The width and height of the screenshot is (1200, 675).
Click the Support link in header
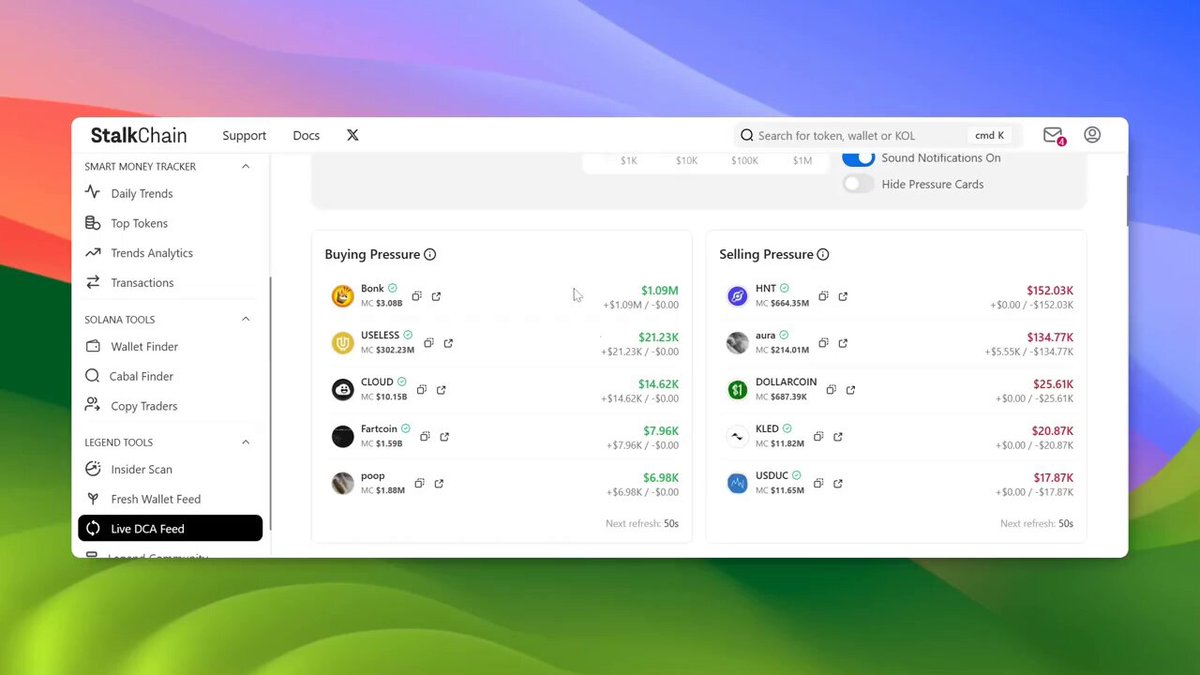(x=244, y=136)
